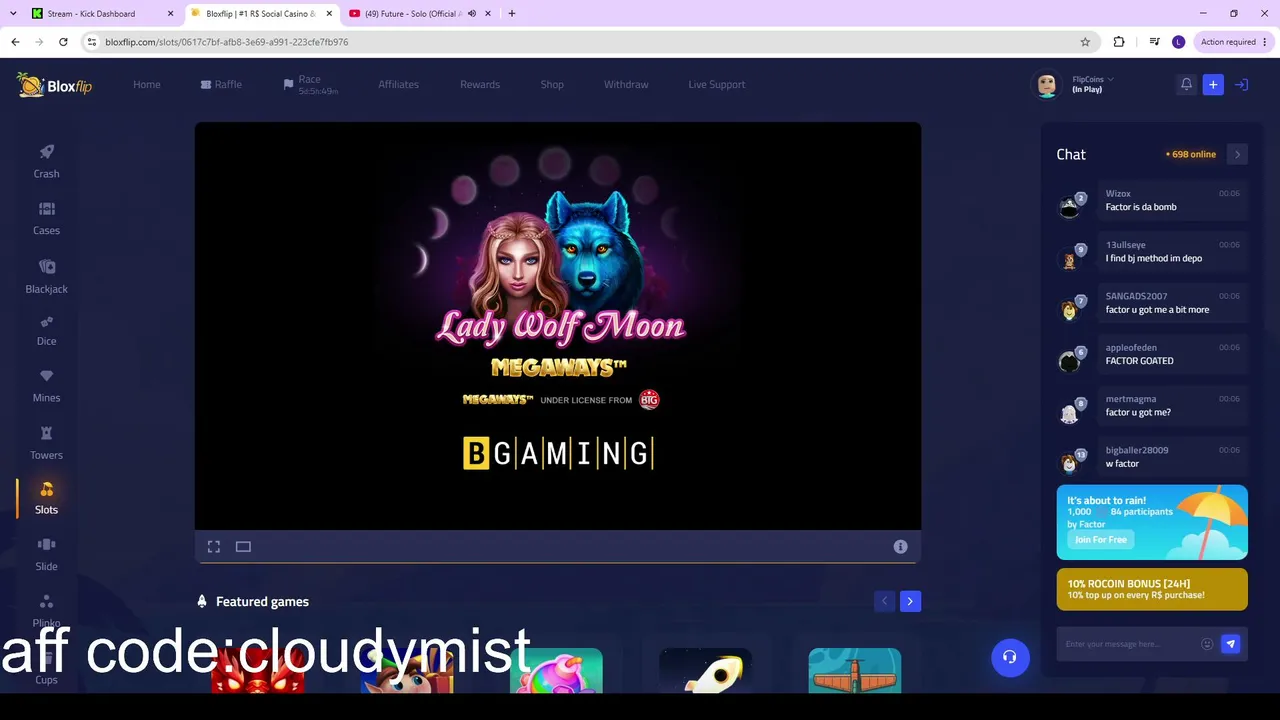Open Action required Chrome menu

point(1234,42)
